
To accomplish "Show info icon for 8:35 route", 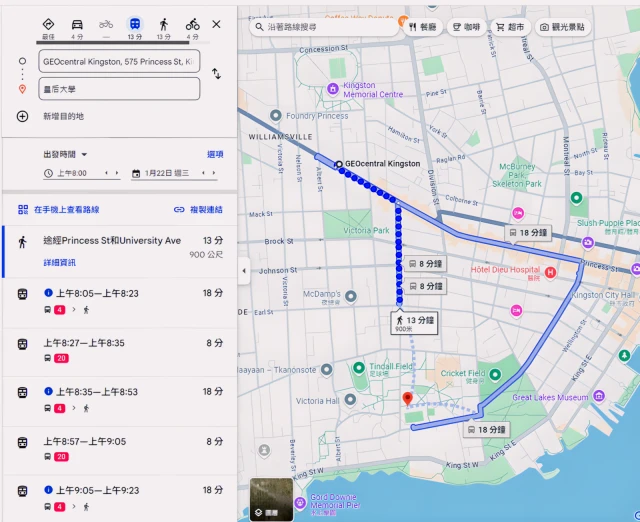I will (48, 391).
